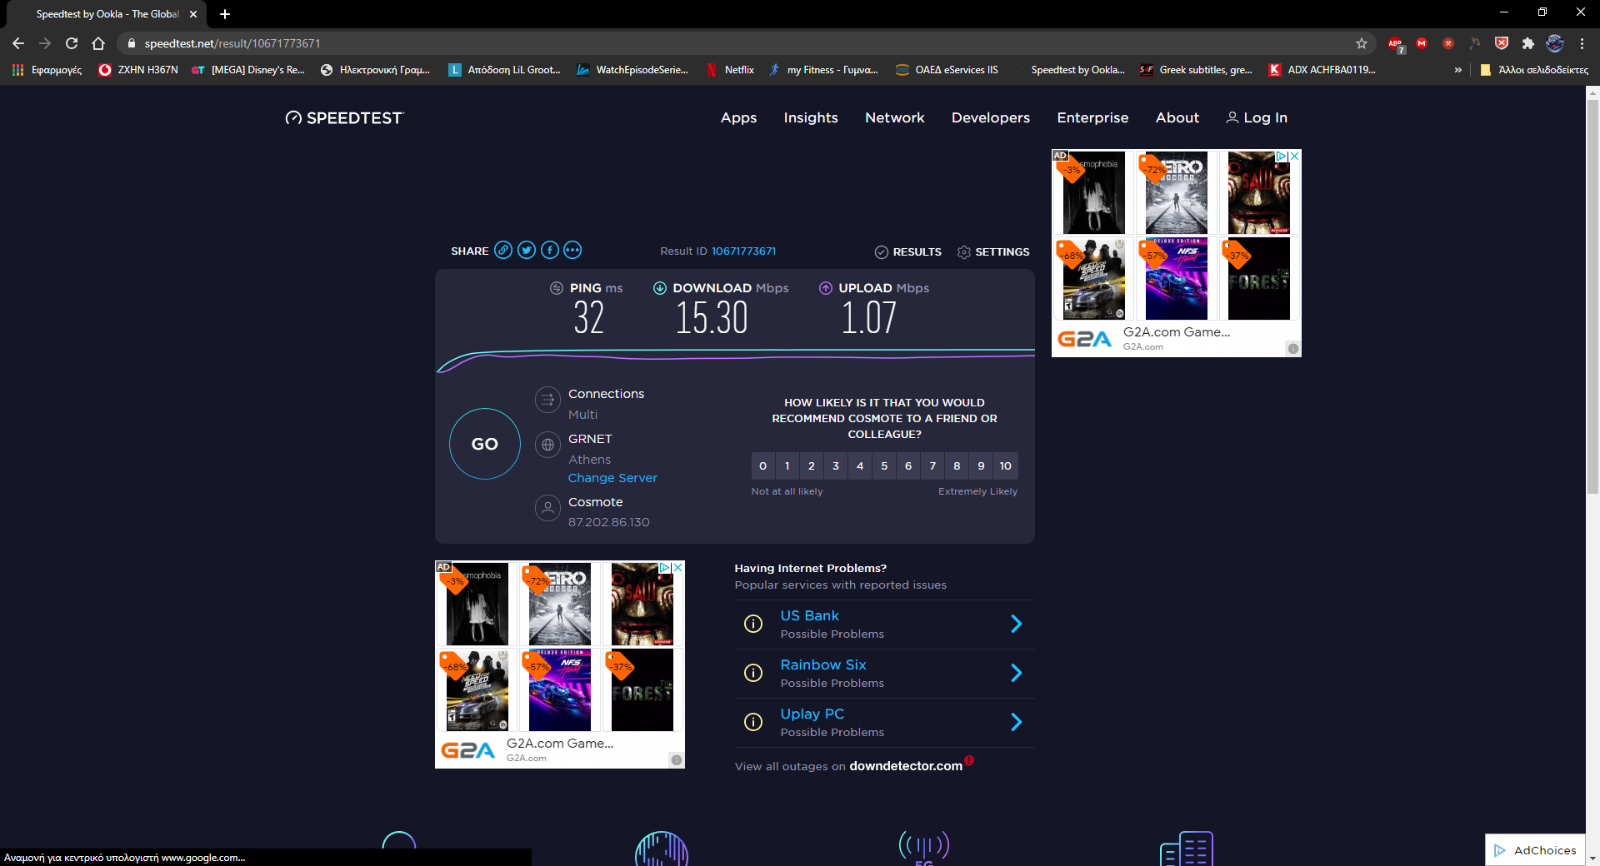The height and width of the screenshot is (866, 1600).
Task: Open the RESULTS history
Action: click(x=908, y=252)
